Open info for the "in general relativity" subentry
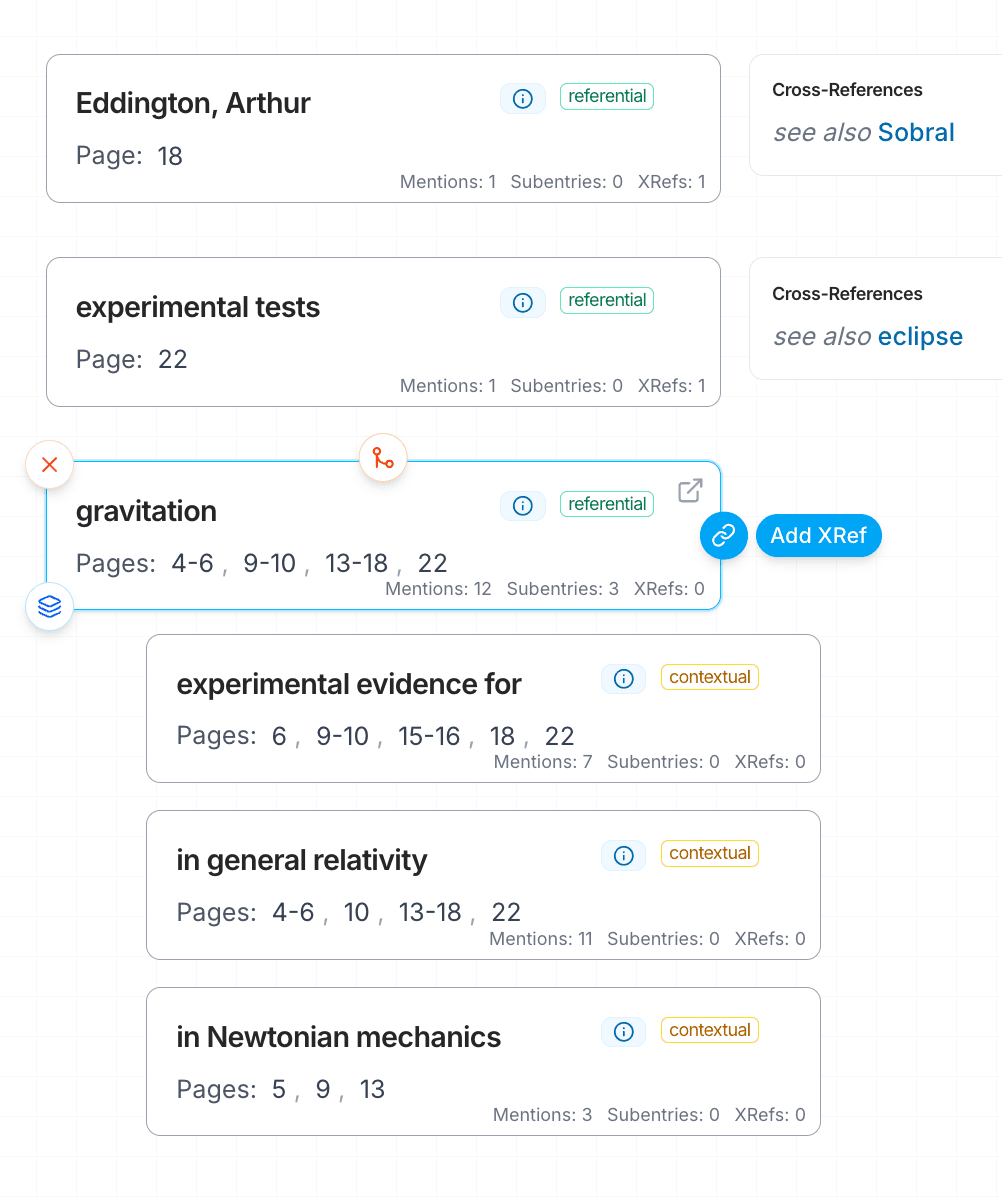 tap(623, 856)
